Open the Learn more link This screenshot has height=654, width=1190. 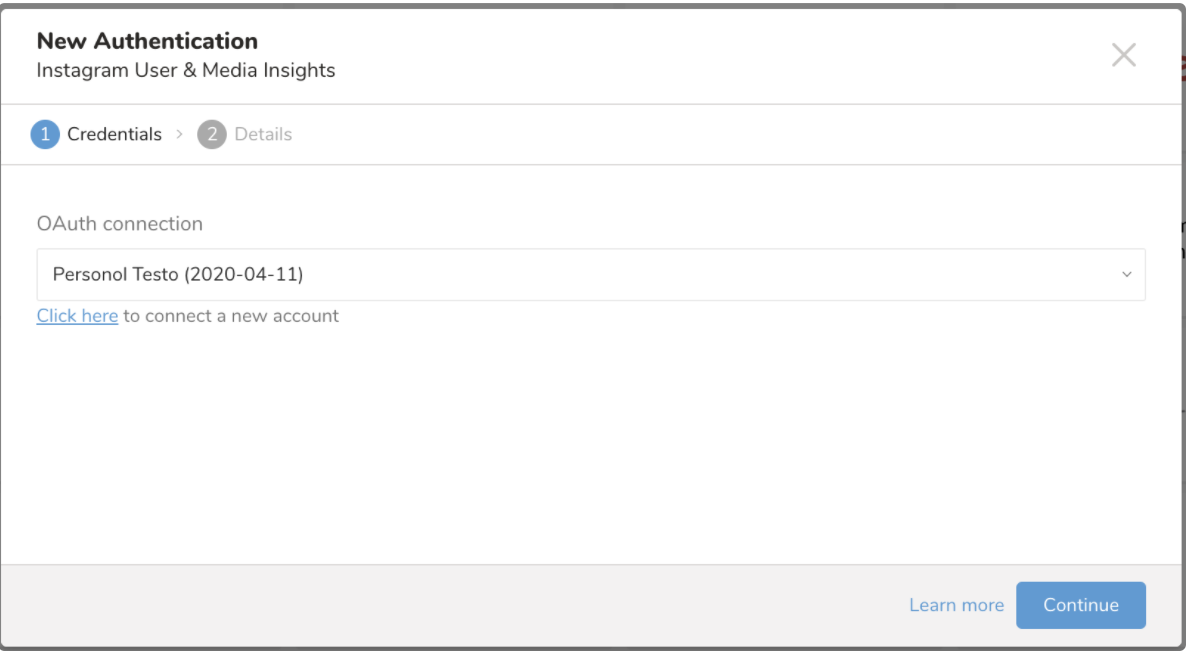[956, 605]
